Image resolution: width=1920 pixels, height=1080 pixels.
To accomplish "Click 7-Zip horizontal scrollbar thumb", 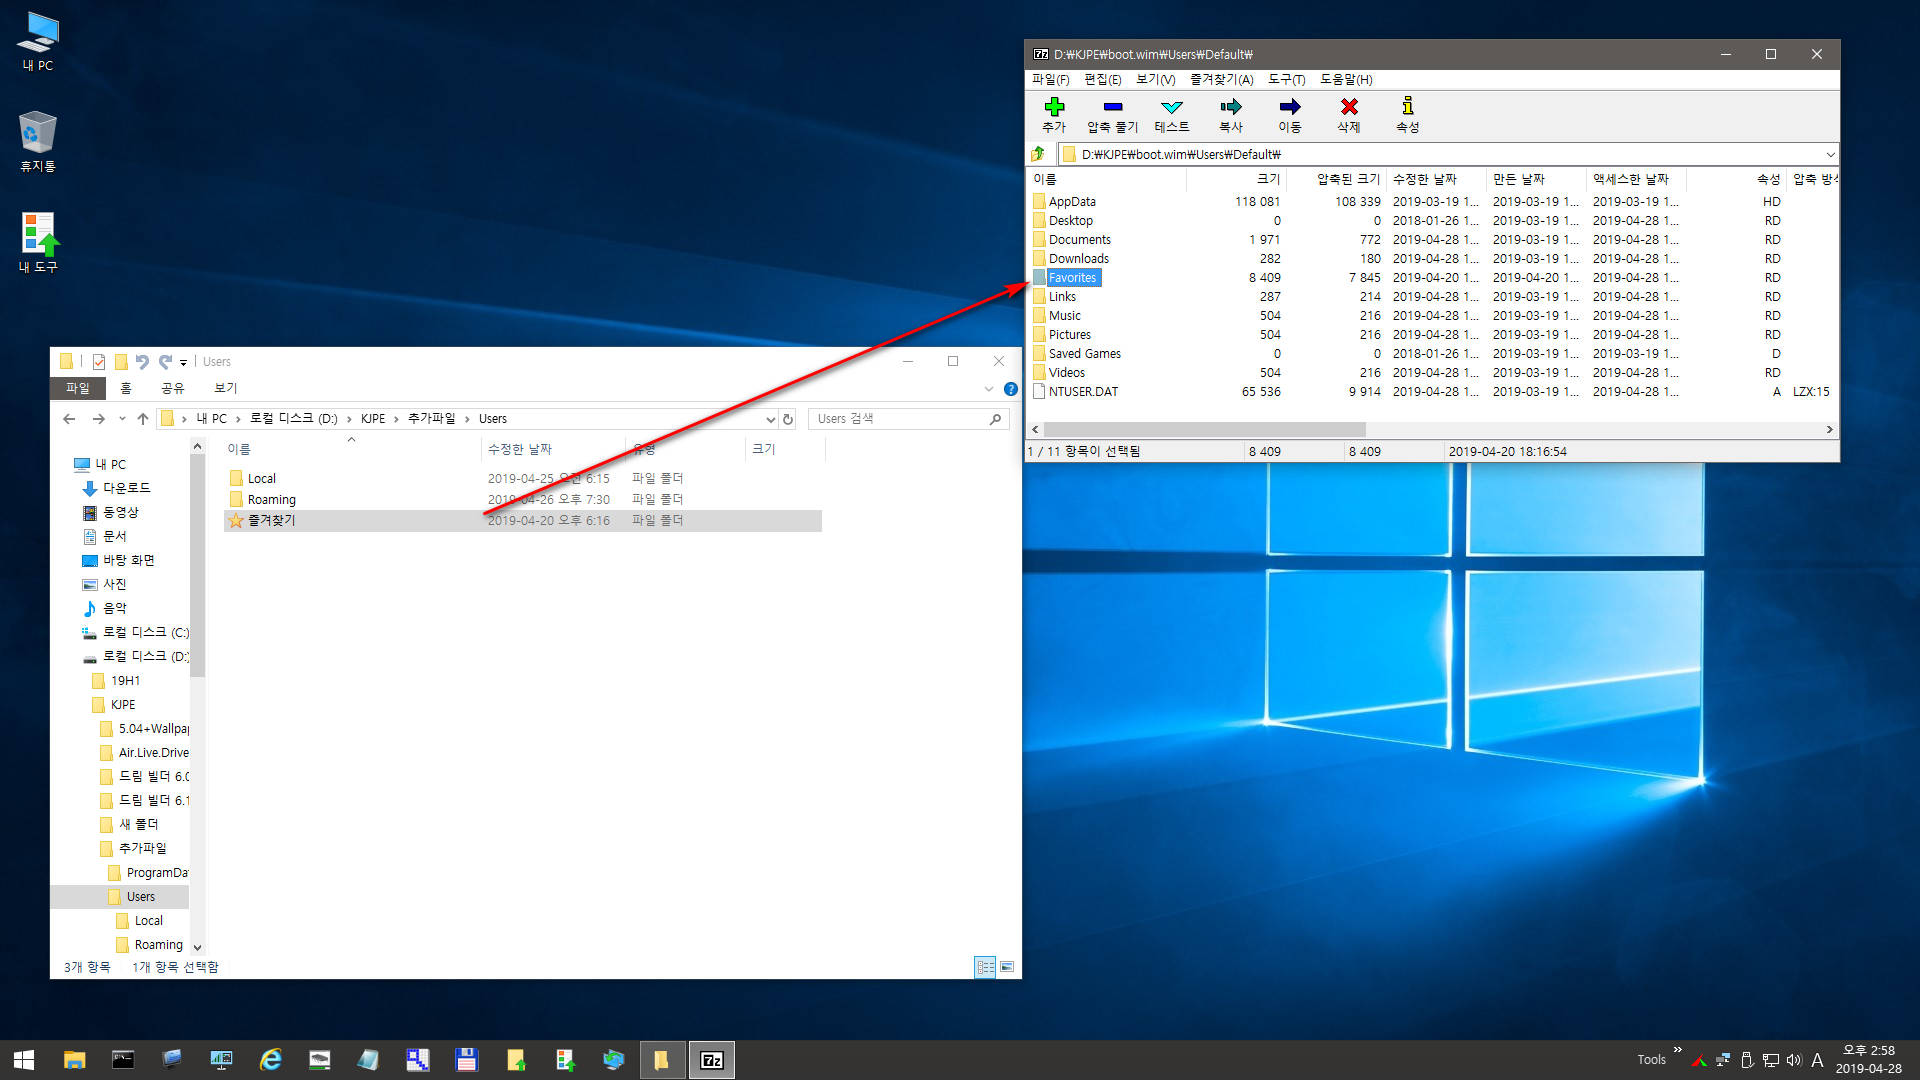I will [x=1205, y=429].
